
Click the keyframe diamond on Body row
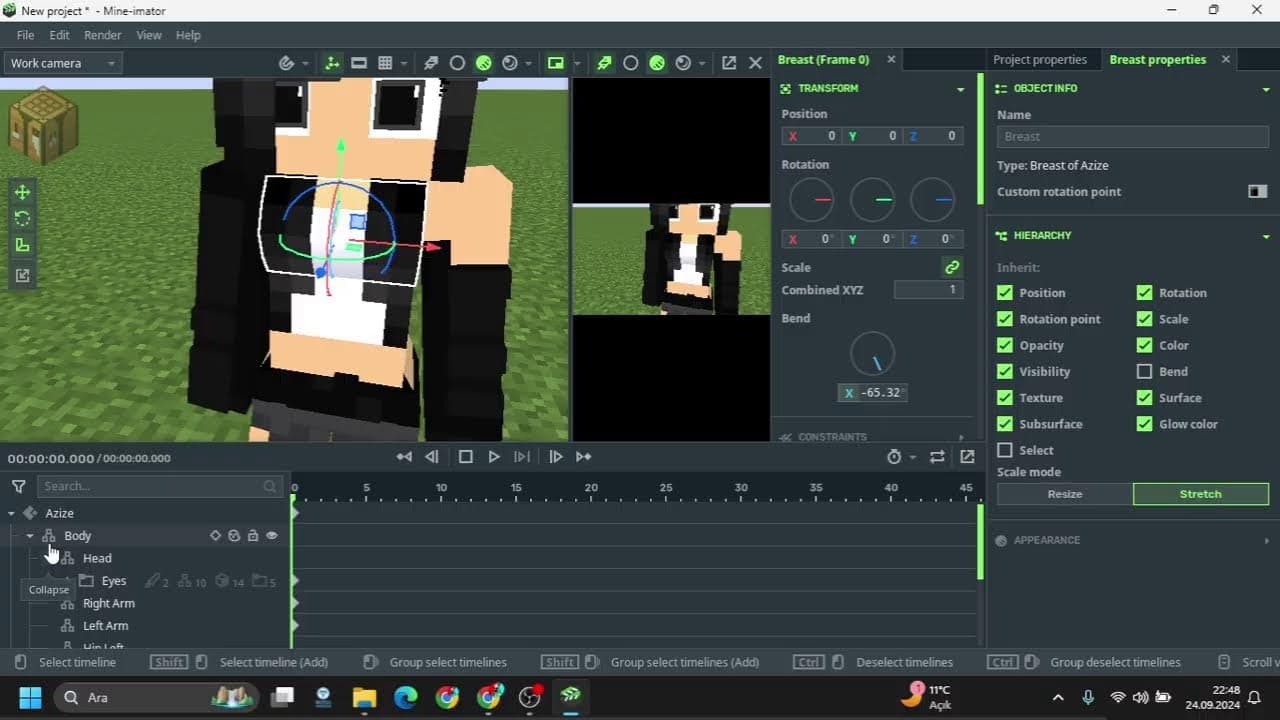tap(215, 536)
